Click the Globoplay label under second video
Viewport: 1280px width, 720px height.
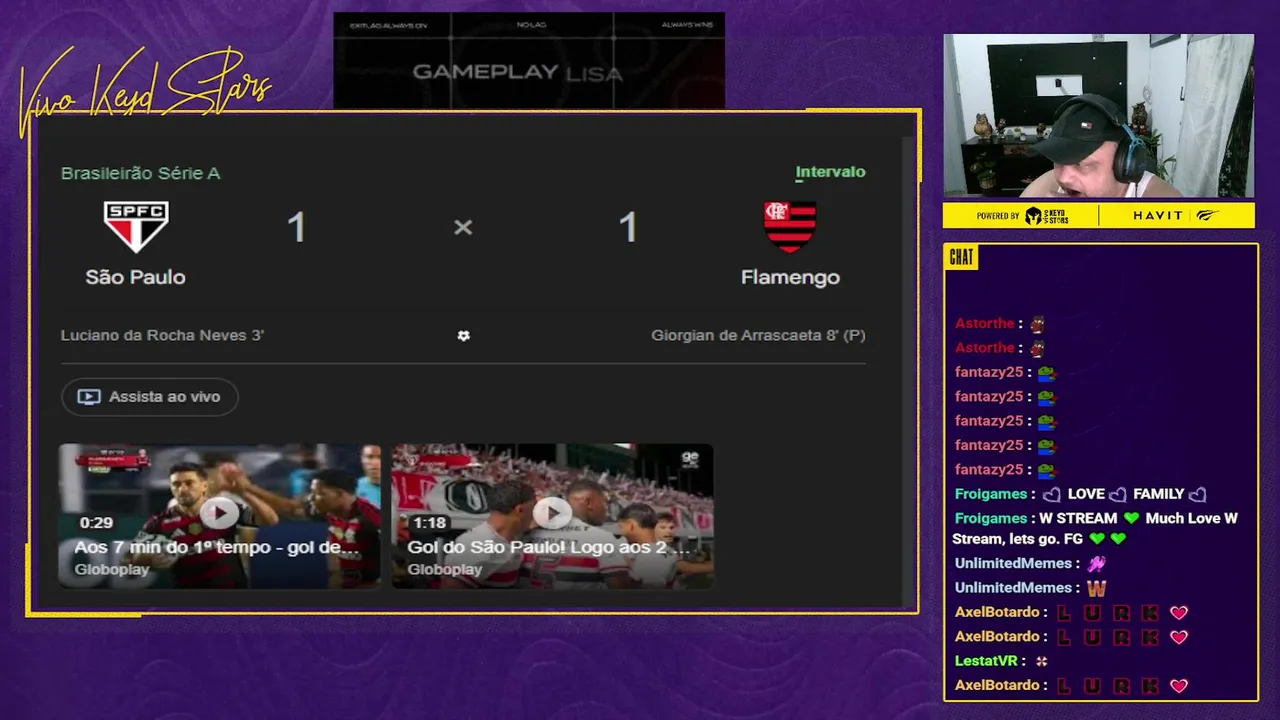click(445, 569)
